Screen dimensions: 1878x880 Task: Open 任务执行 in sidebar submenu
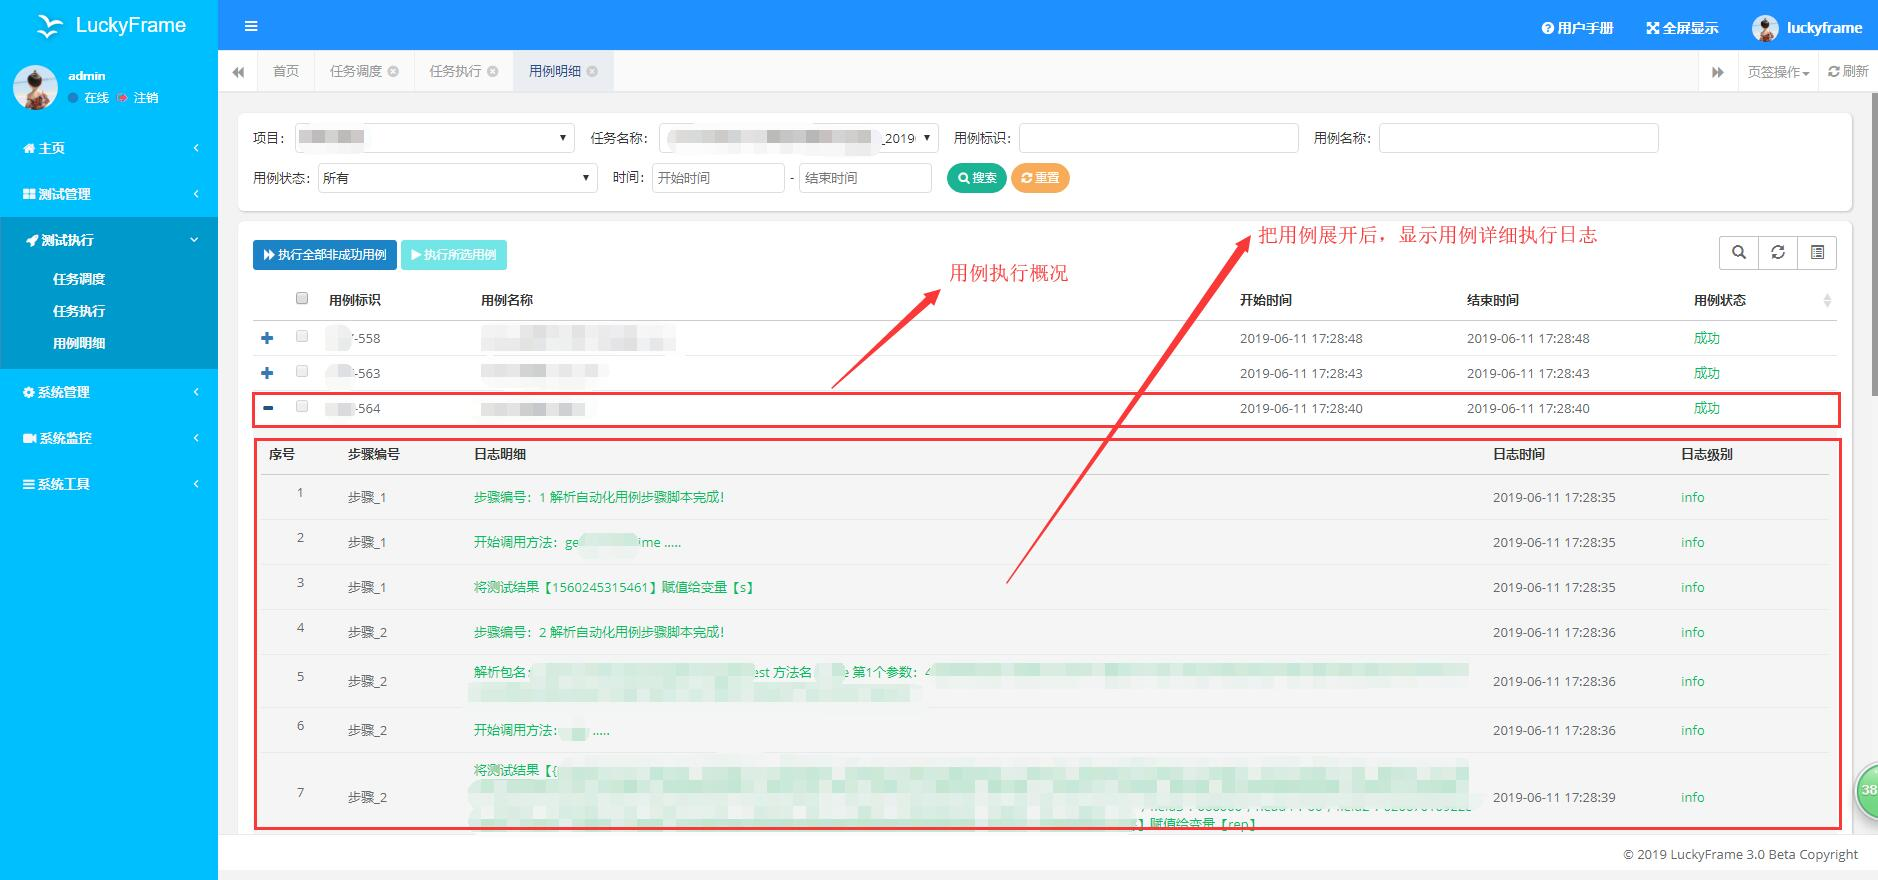pyautogui.click(x=79, y=311)
